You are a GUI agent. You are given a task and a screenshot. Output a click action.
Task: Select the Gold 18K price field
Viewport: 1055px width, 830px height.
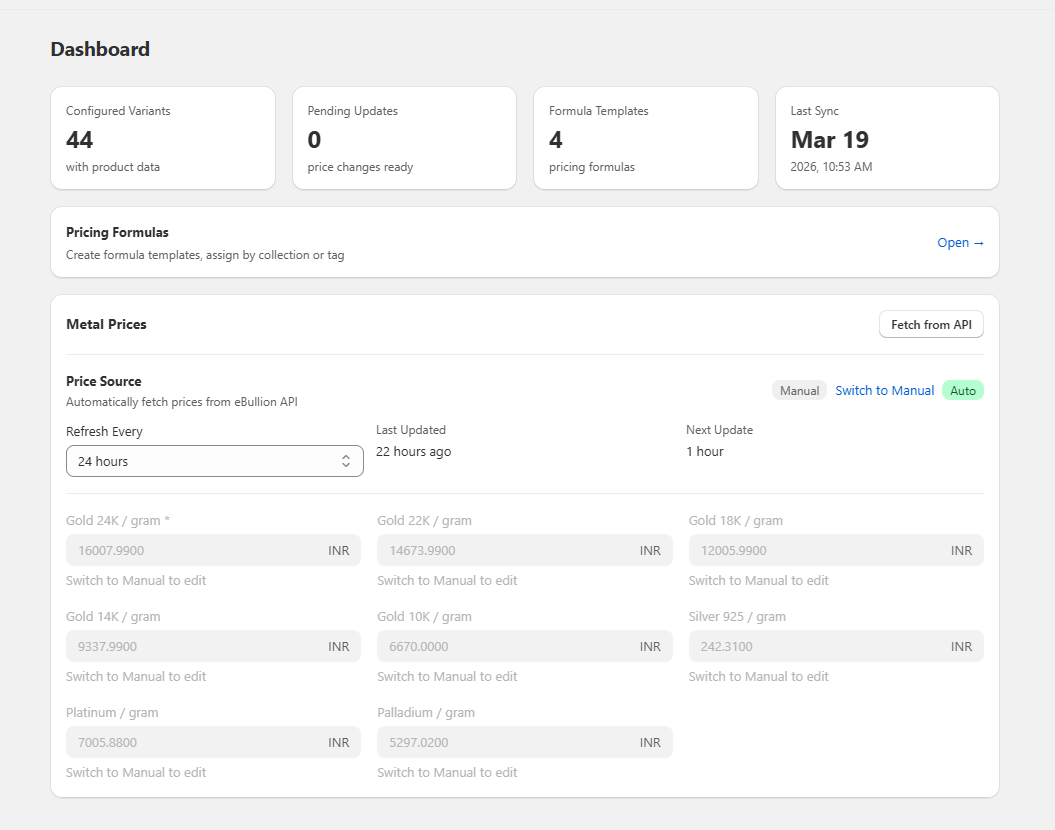pyautogui.click(x=835, y=550)
